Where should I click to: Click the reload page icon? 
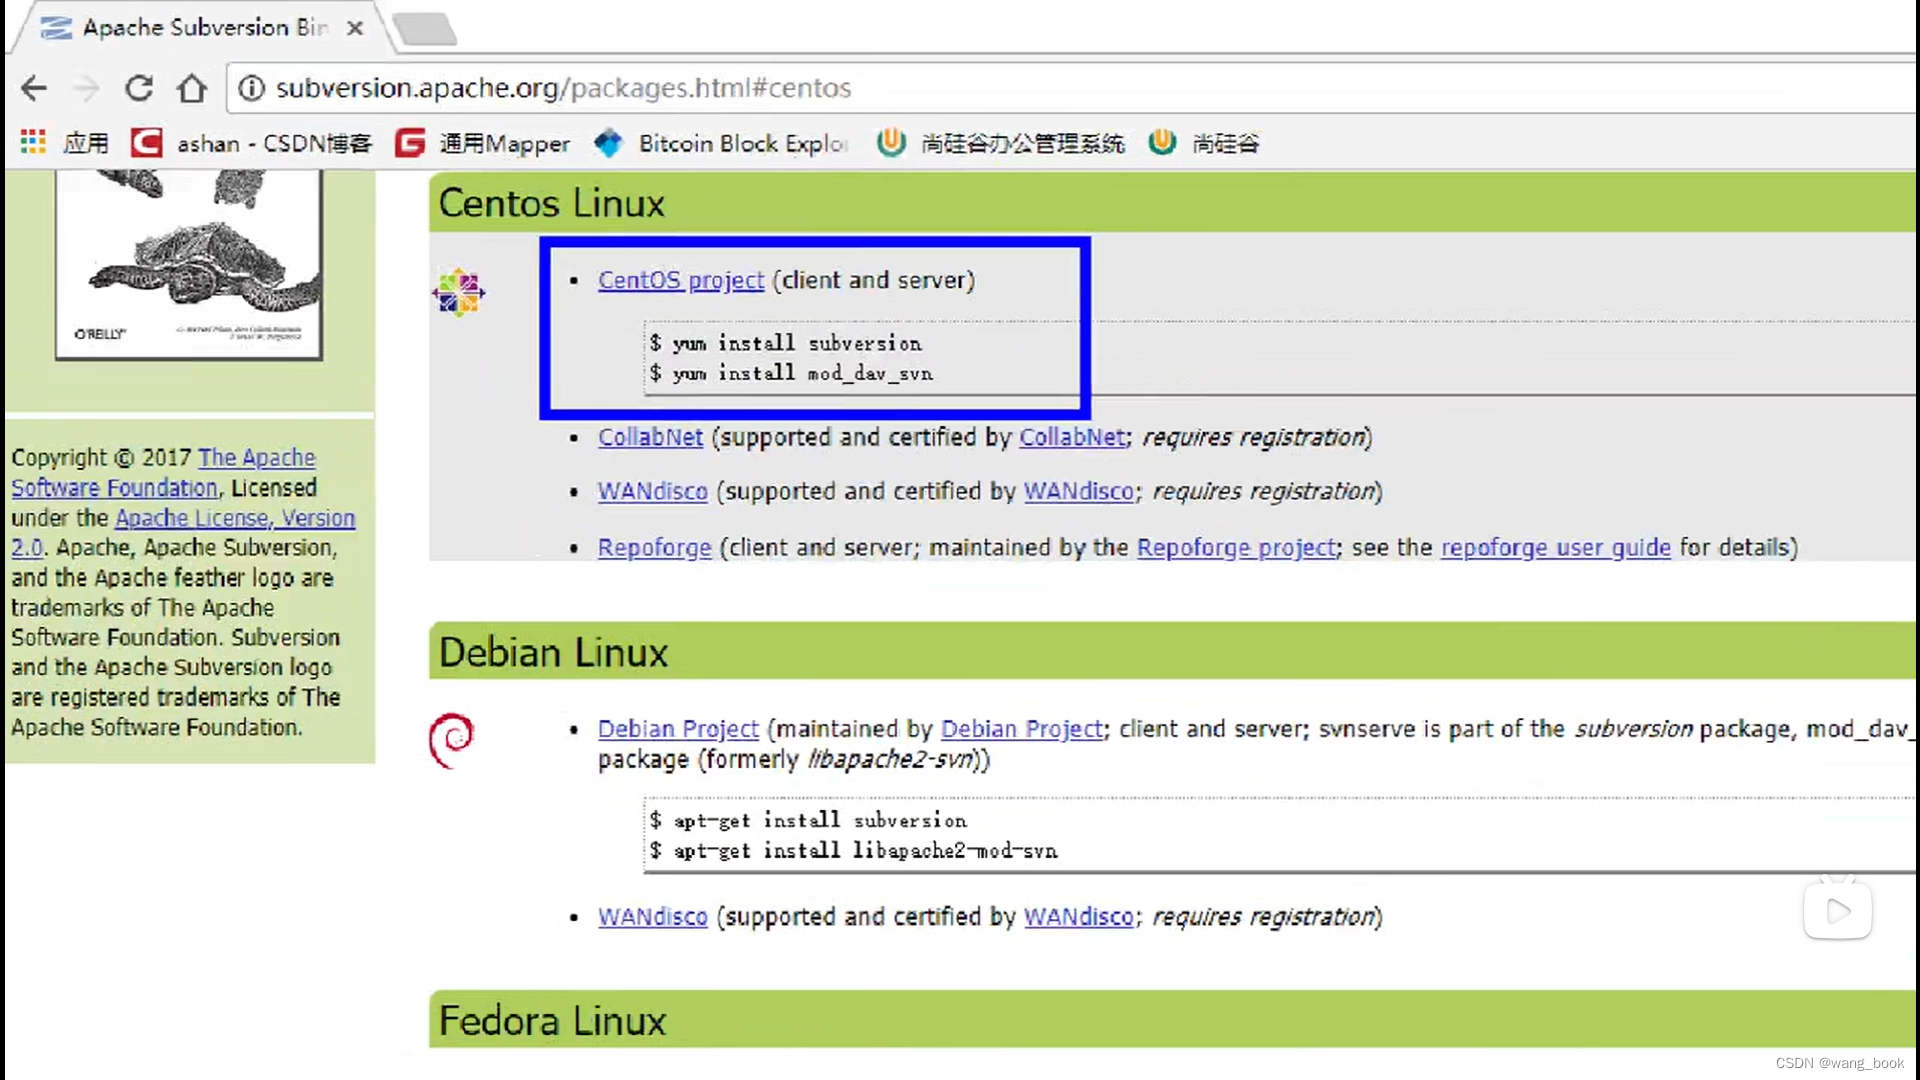(x=139, y=88)
